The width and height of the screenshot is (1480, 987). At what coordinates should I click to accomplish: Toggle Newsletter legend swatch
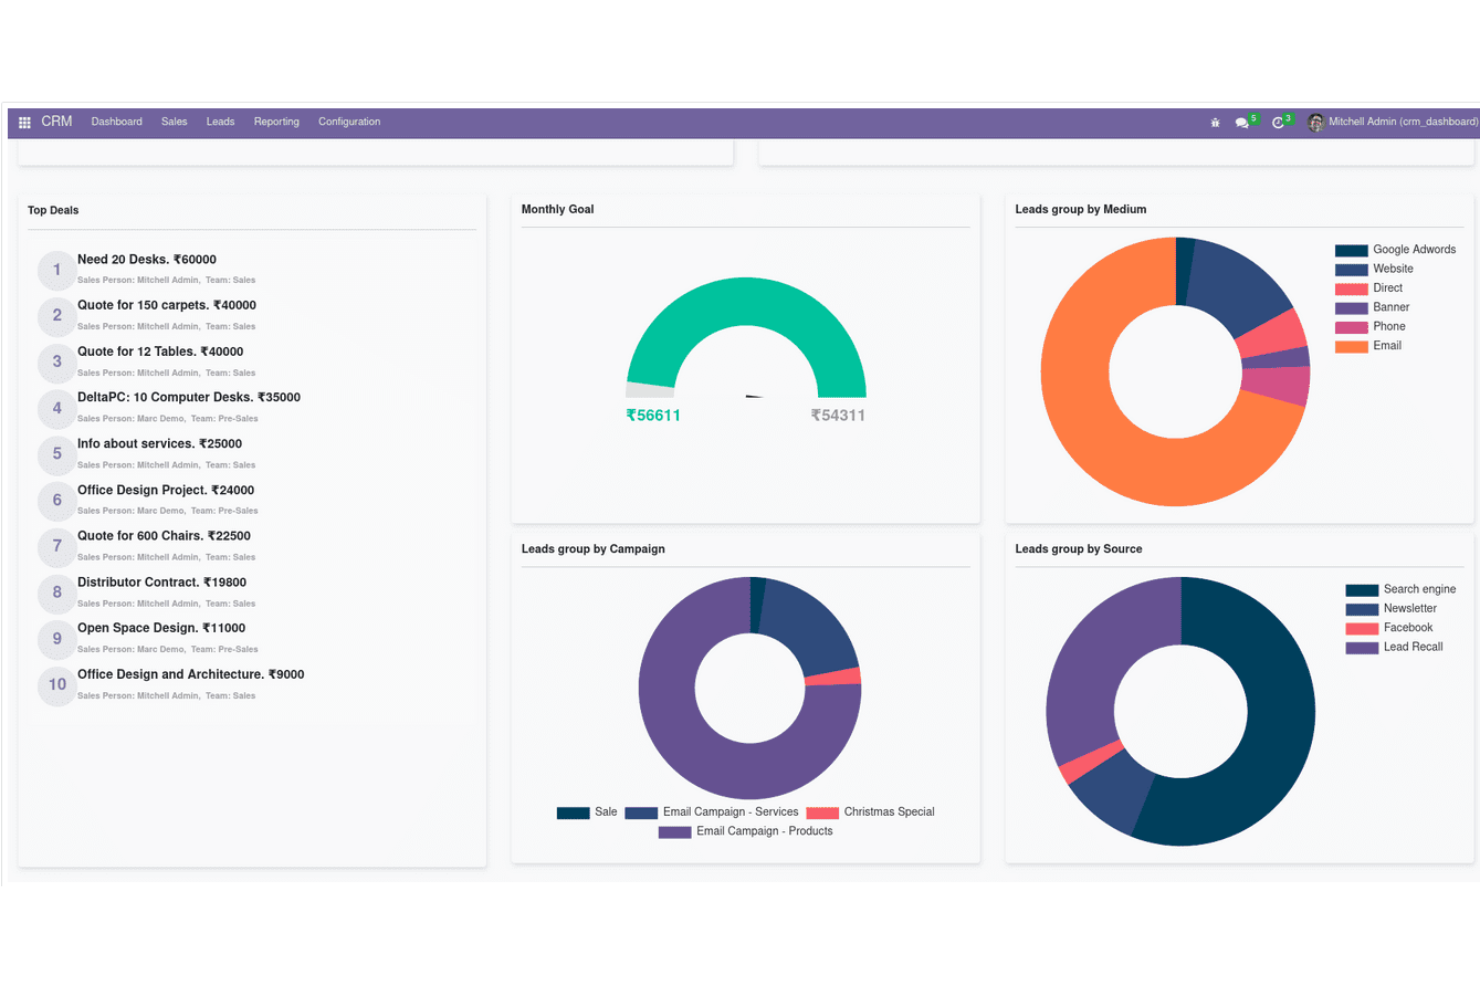coord(1362,609)
